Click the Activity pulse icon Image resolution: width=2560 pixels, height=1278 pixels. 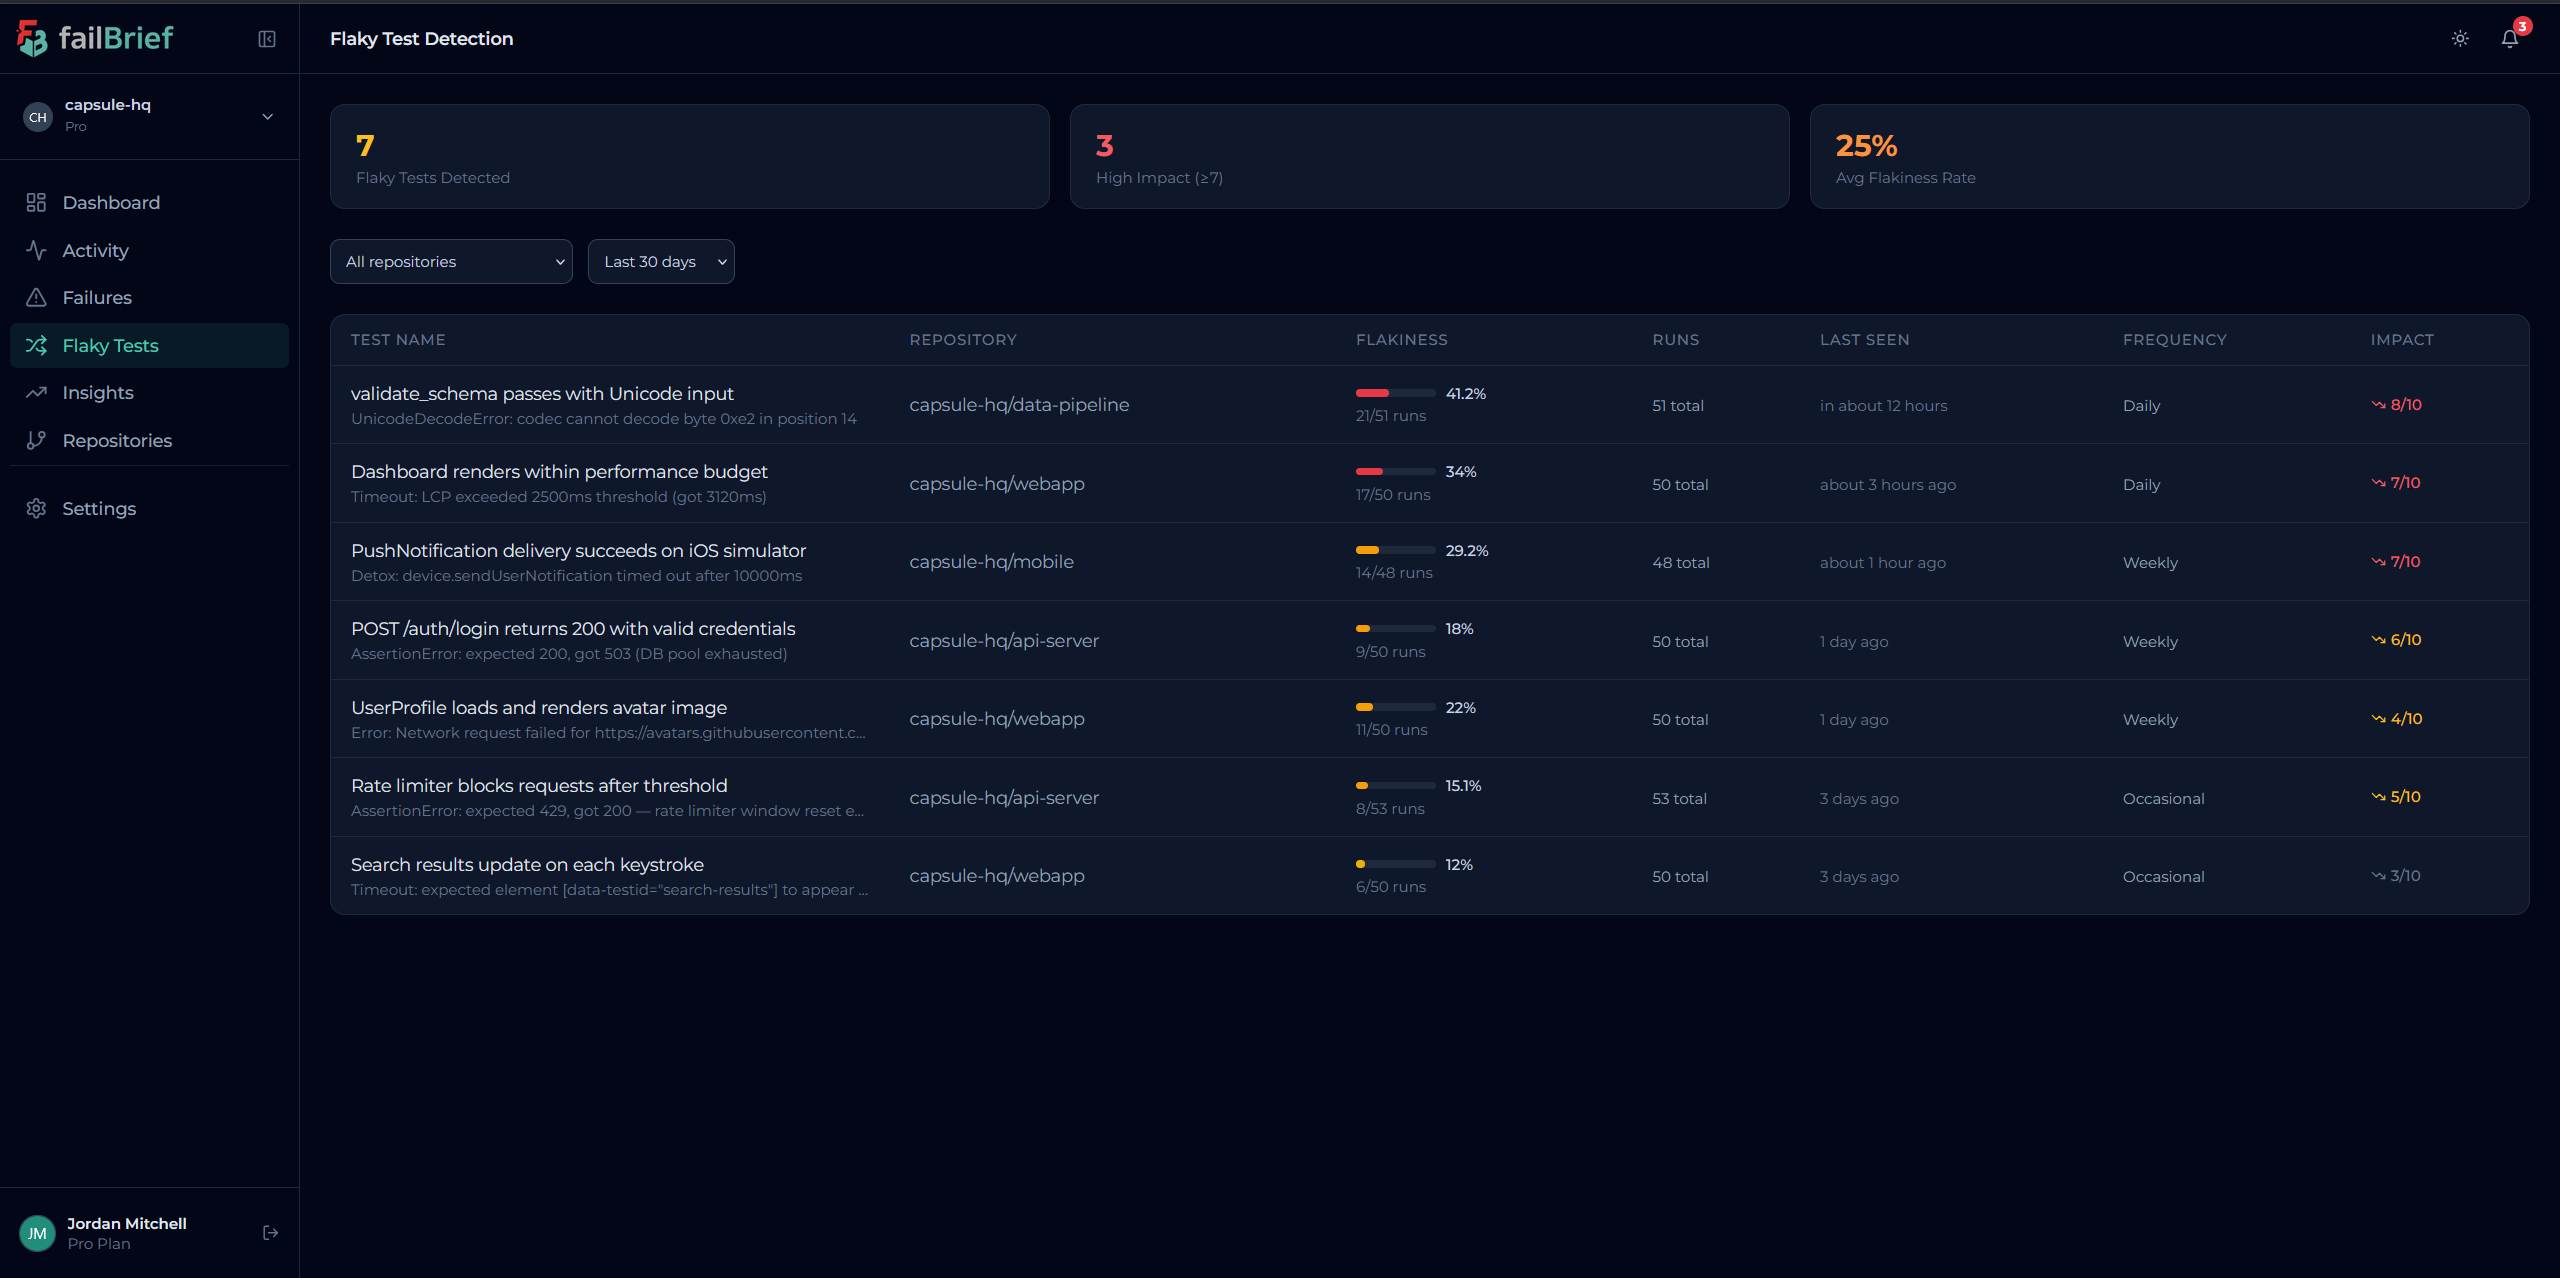[x=36, y=250]
